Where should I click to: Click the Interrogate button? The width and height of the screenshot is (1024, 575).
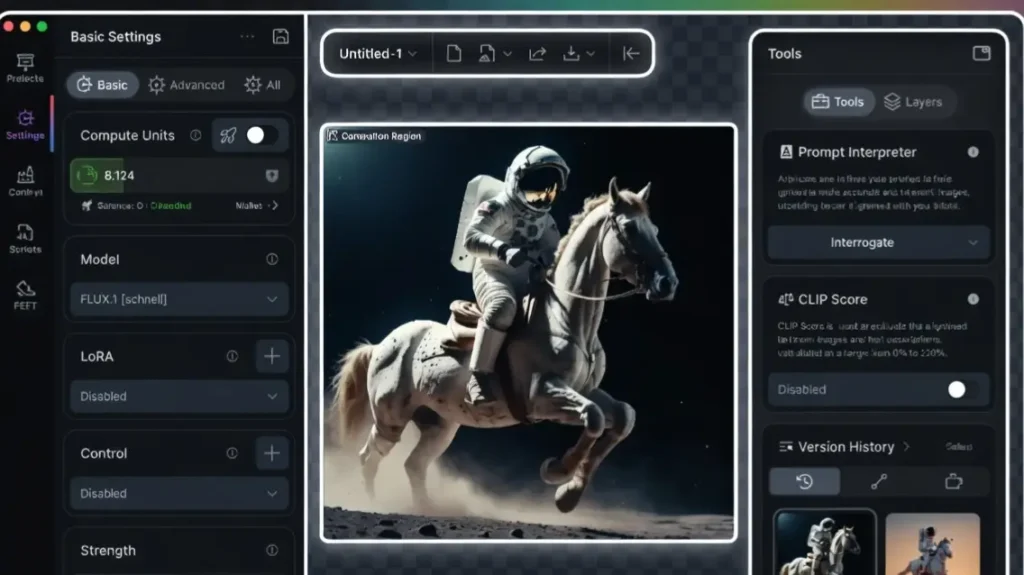878,243
